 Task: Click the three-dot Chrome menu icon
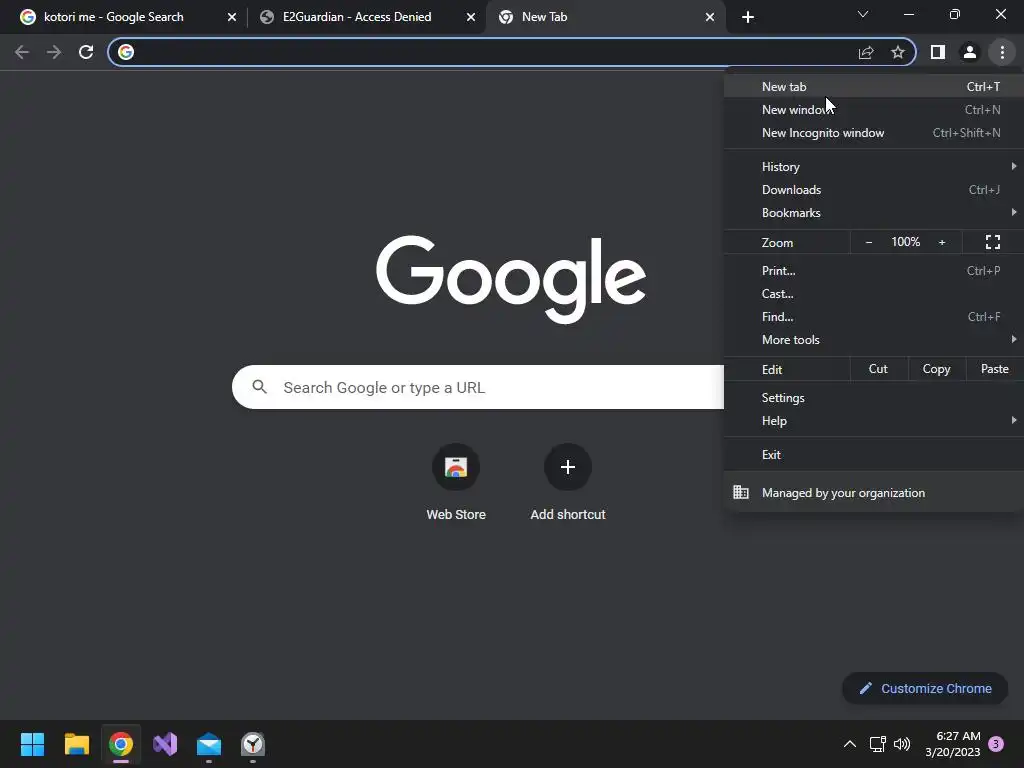(x=1002, y=52)
